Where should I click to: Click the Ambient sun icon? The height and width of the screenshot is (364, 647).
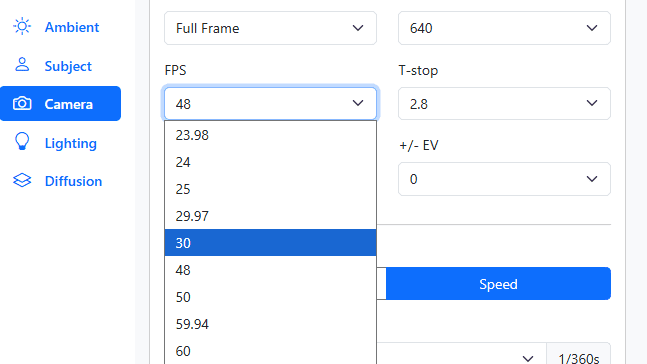click(22, 27)
